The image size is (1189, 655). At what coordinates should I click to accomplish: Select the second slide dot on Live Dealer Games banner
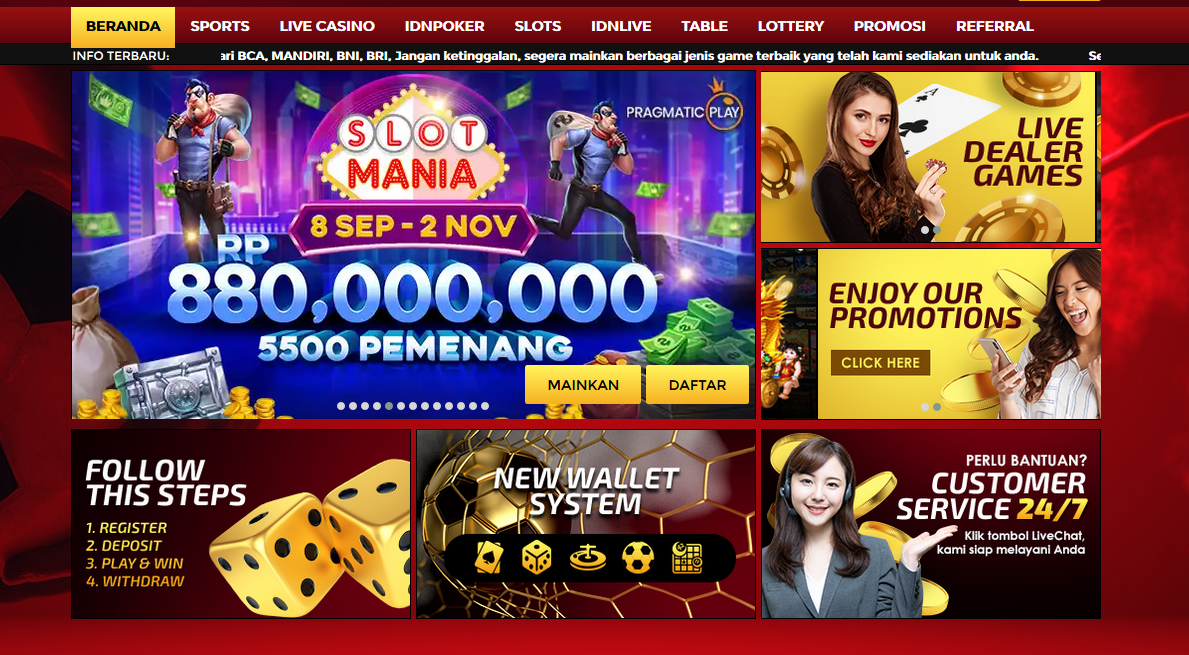point(937,230)
